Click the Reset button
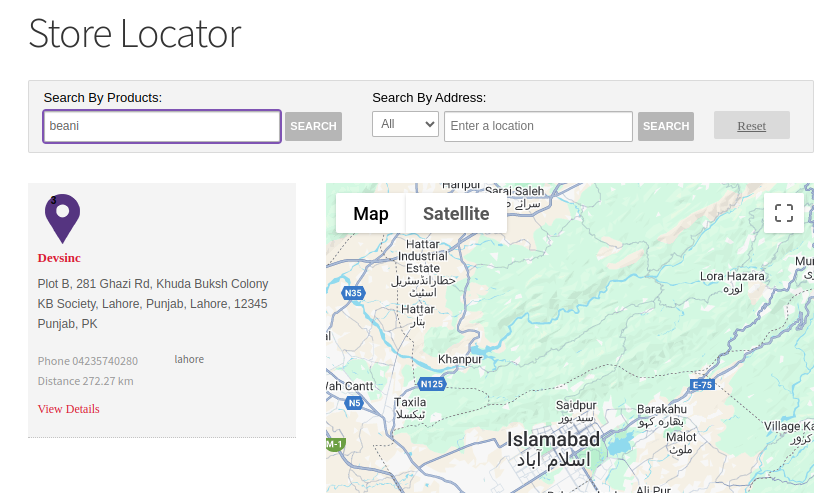 pyautogui.click(x=751, y=126)
